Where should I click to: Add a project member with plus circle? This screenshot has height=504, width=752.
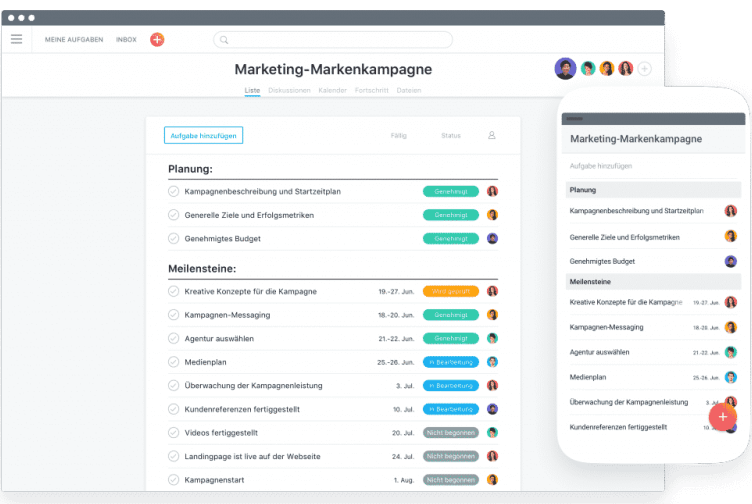[x=645, y=69]
